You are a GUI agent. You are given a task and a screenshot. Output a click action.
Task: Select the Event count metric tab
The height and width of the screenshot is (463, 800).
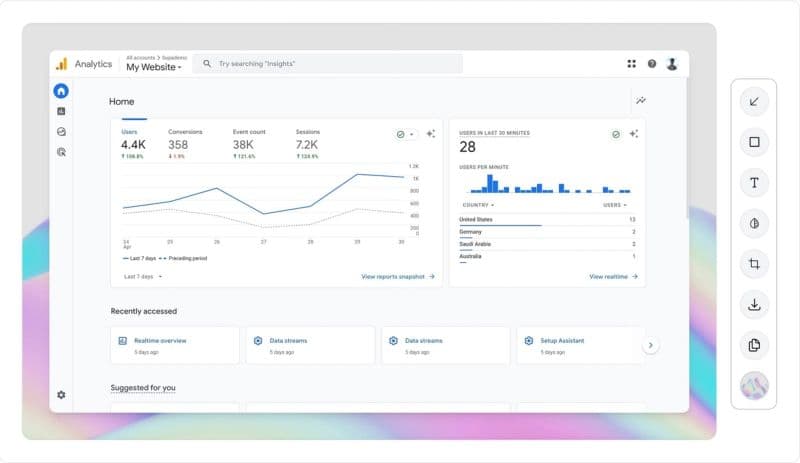249,144
